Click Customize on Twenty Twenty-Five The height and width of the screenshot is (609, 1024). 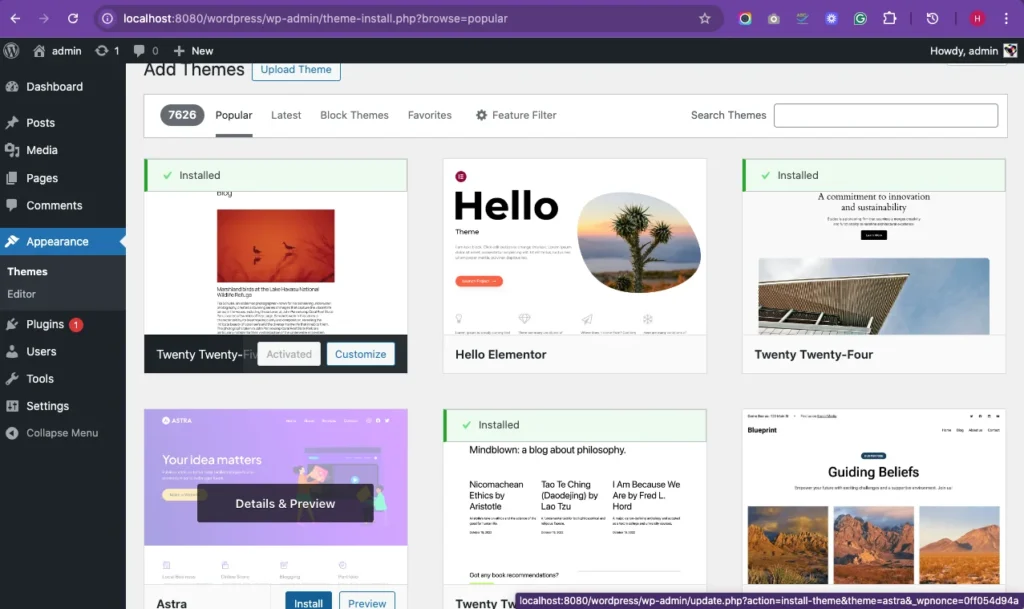click(360, 354)
